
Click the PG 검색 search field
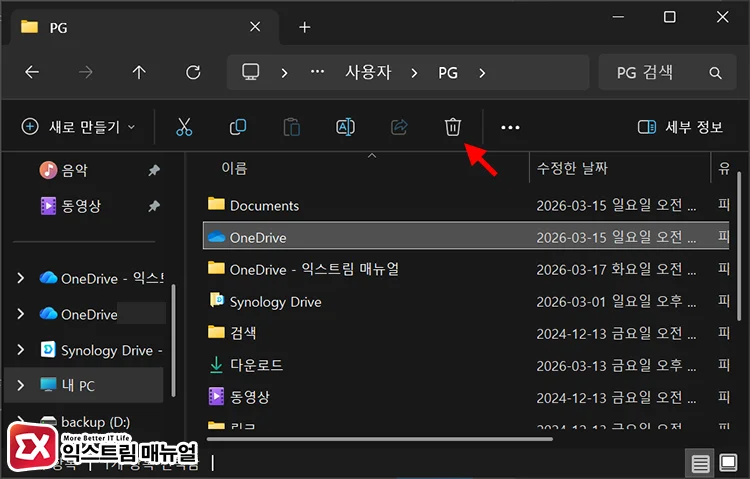tap(667, 72)
